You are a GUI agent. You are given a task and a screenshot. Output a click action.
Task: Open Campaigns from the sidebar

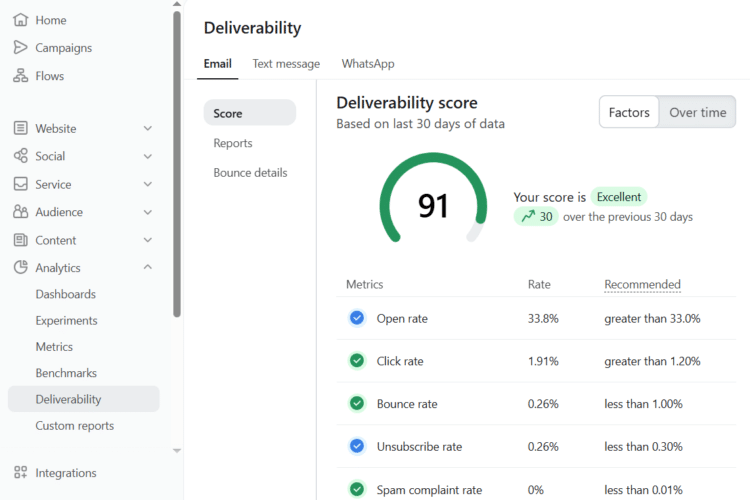click(64, 48)
